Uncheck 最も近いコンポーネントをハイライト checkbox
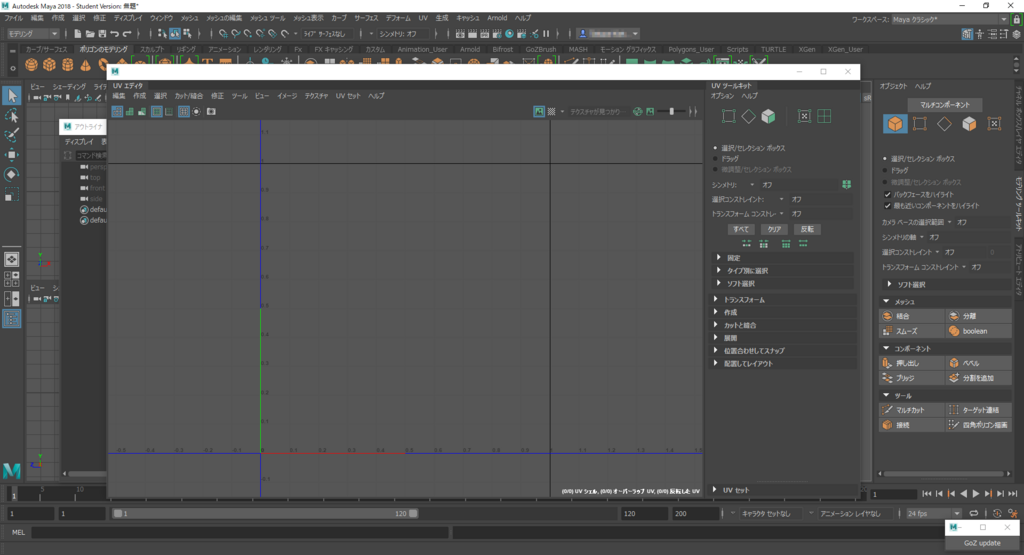Viewport: 1024px width, 555px height. (x=888, y=206)
